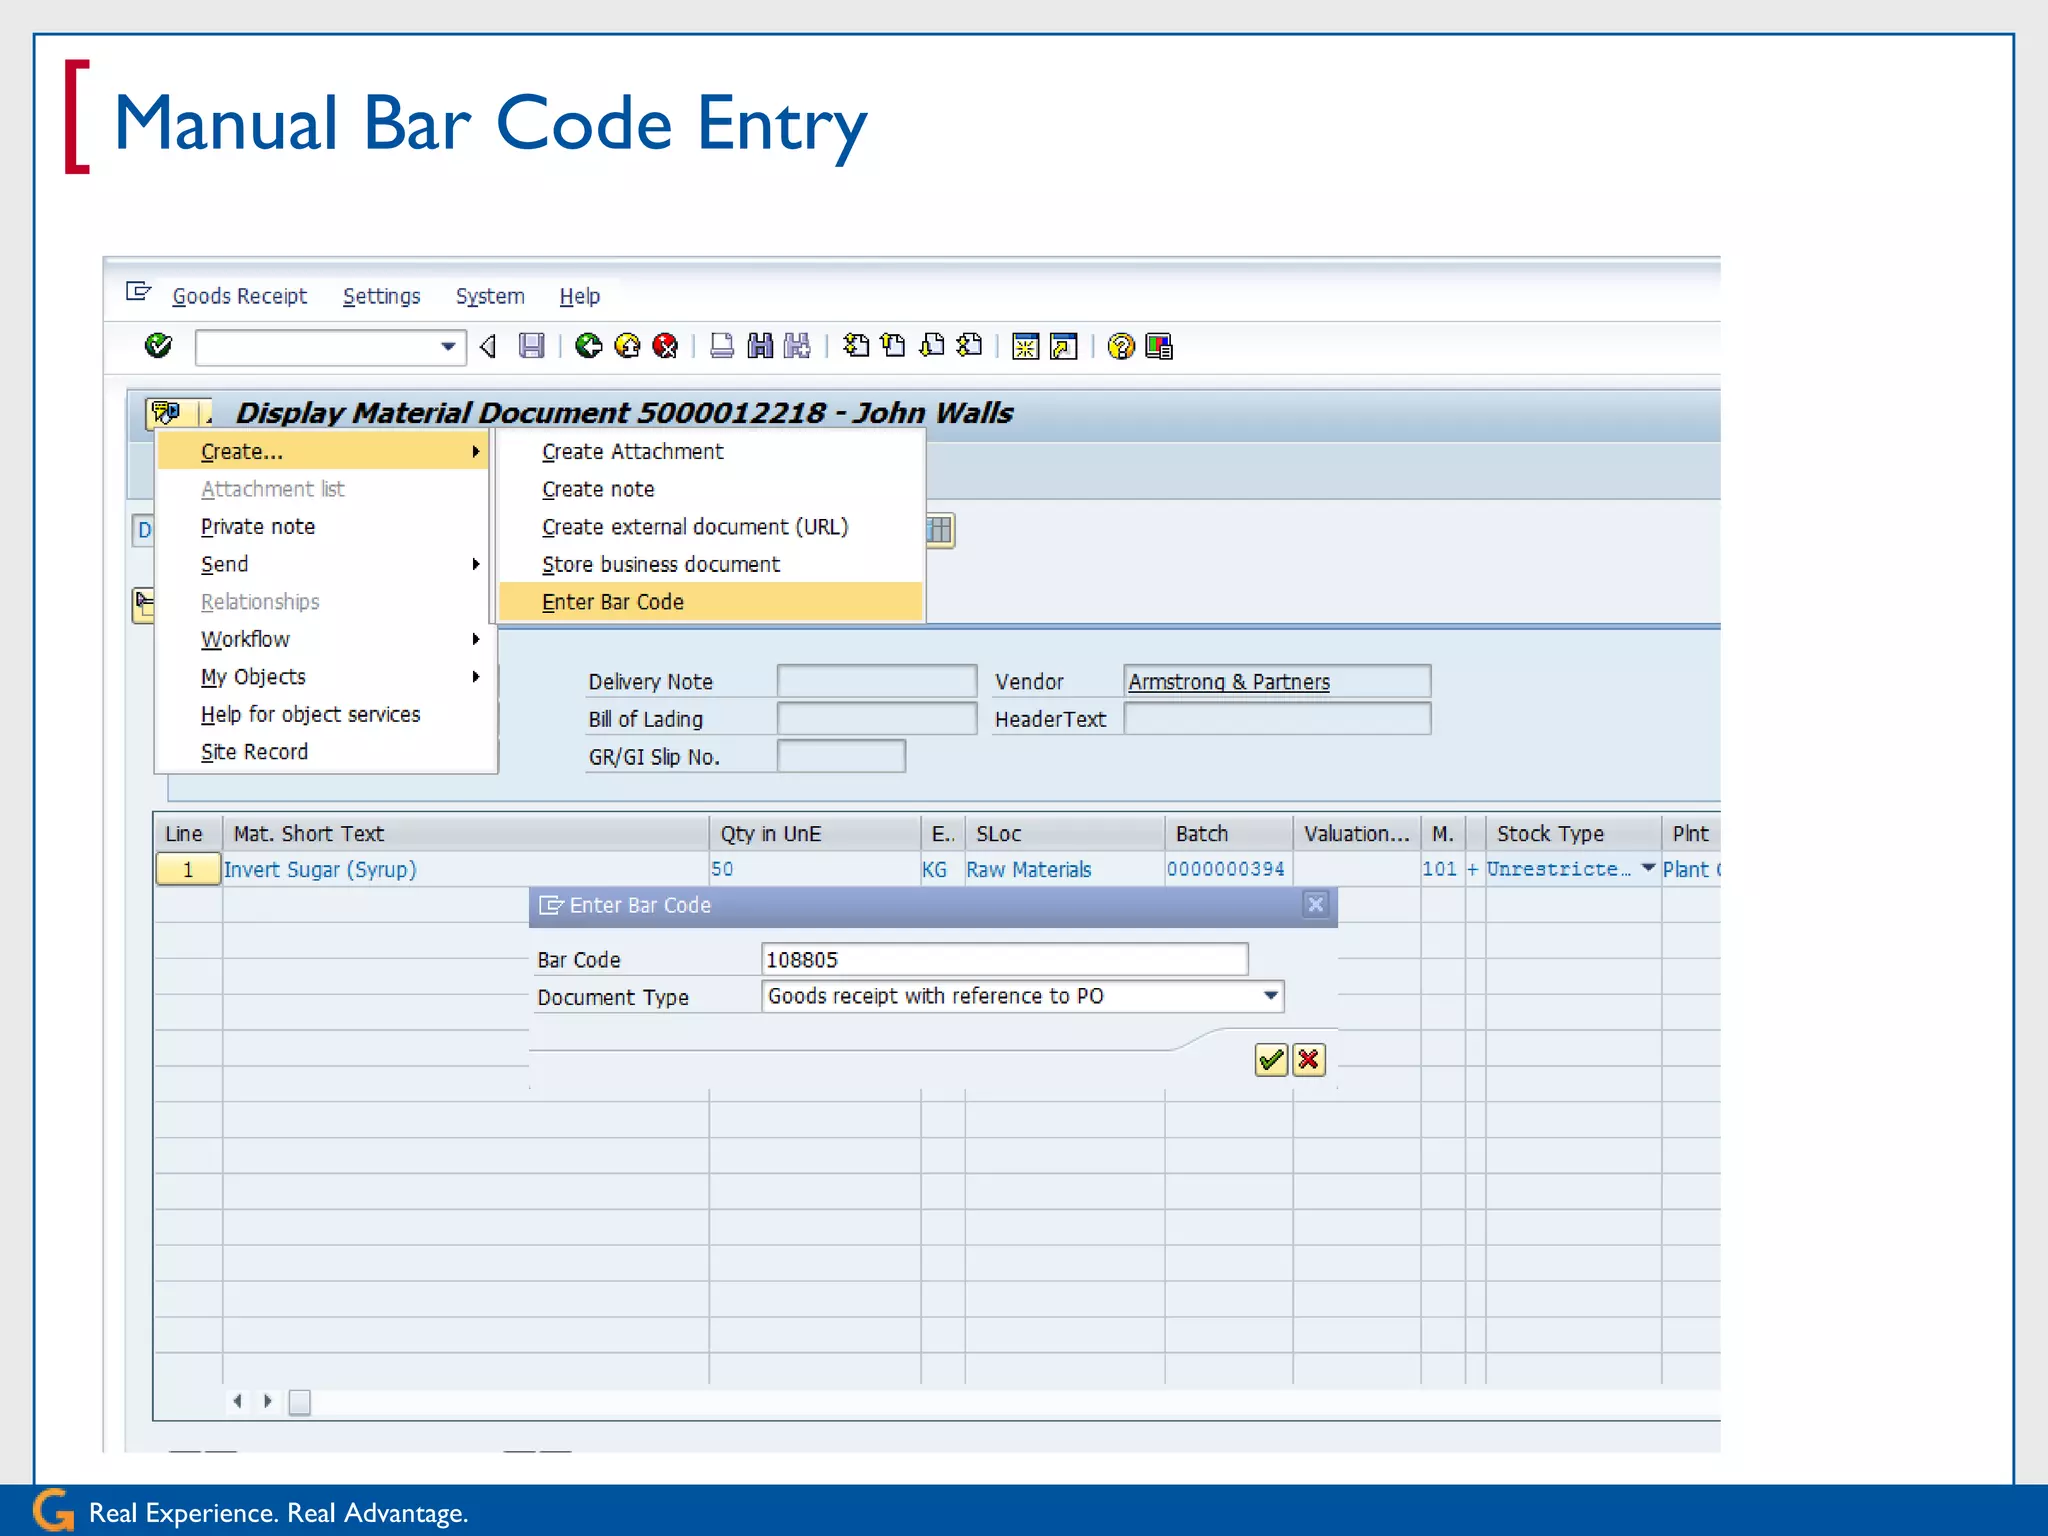Image resolution: width=2048 pixels, height=1536 pixels.
Task: Click the Find binoculars icon
Action: coord(760,346)
